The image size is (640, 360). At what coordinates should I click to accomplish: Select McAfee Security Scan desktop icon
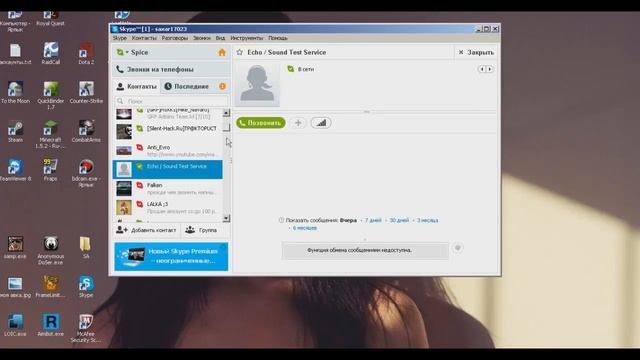pos(86,328)
